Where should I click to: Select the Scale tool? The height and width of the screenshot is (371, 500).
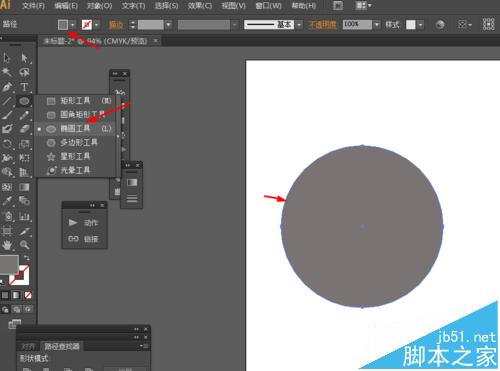click(x=24, y=144)
